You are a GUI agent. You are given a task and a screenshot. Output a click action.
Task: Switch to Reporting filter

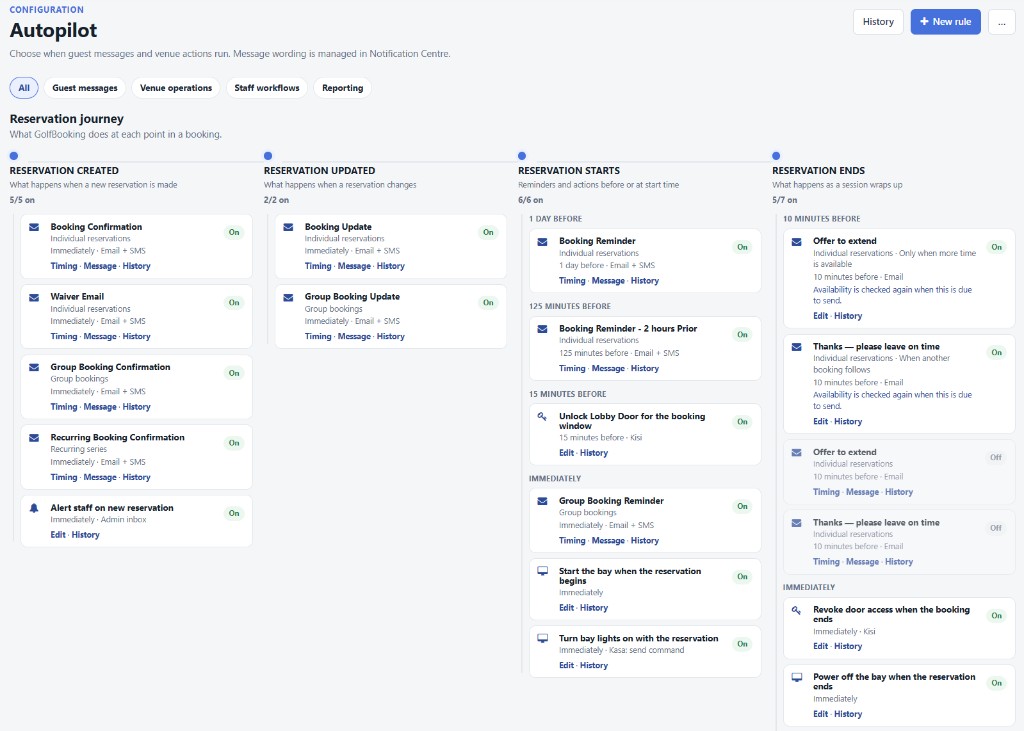tap(342, 88)
